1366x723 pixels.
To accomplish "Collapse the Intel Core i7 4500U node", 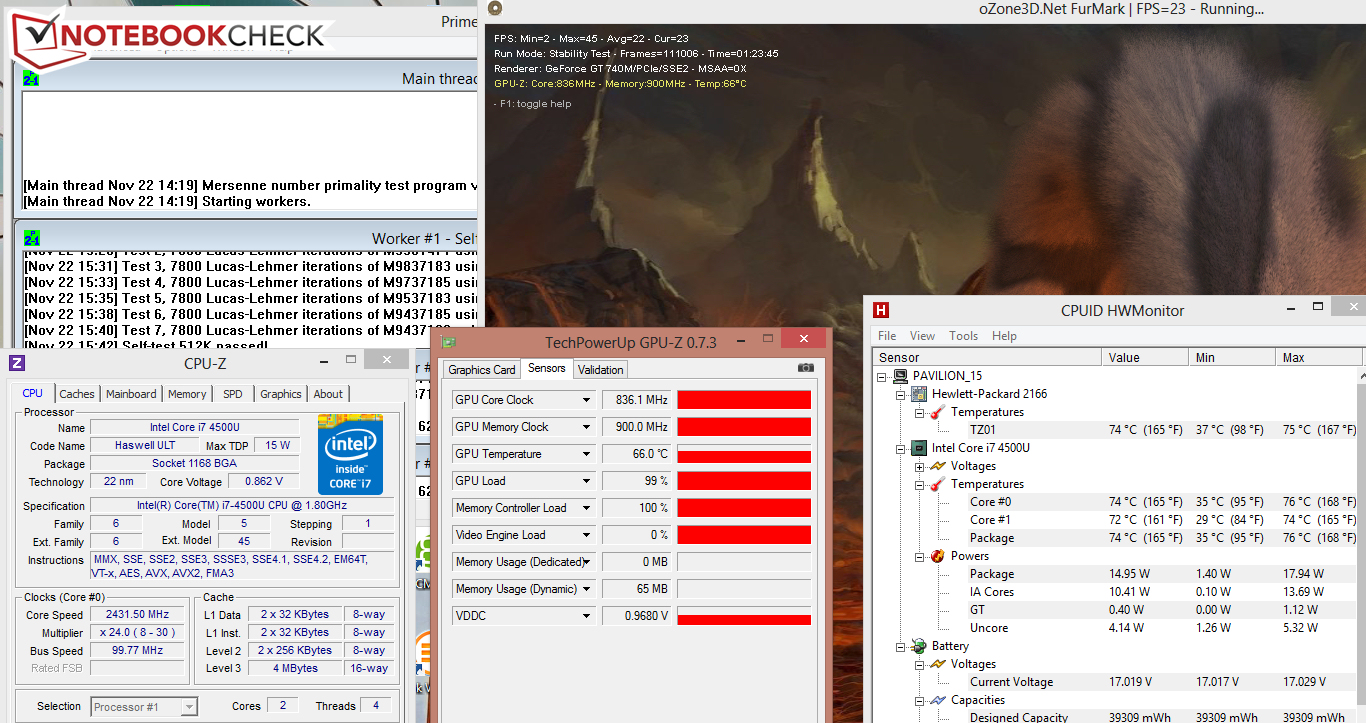I will pos(901,448).
